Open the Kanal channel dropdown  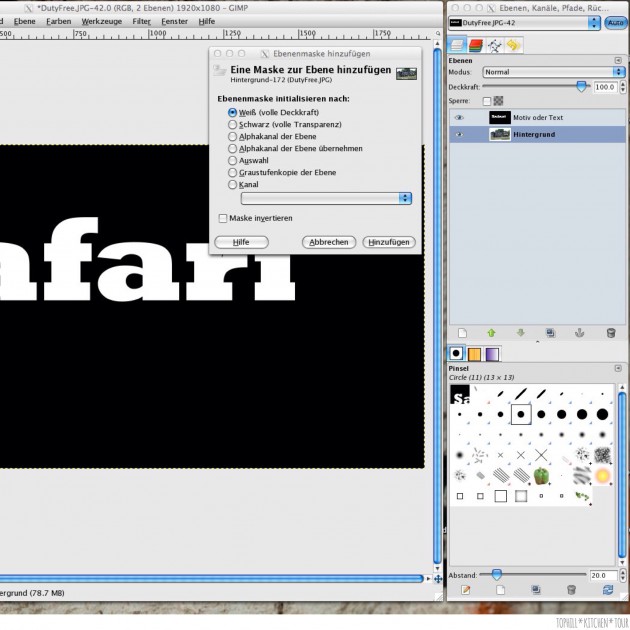(x=326, y=198)
